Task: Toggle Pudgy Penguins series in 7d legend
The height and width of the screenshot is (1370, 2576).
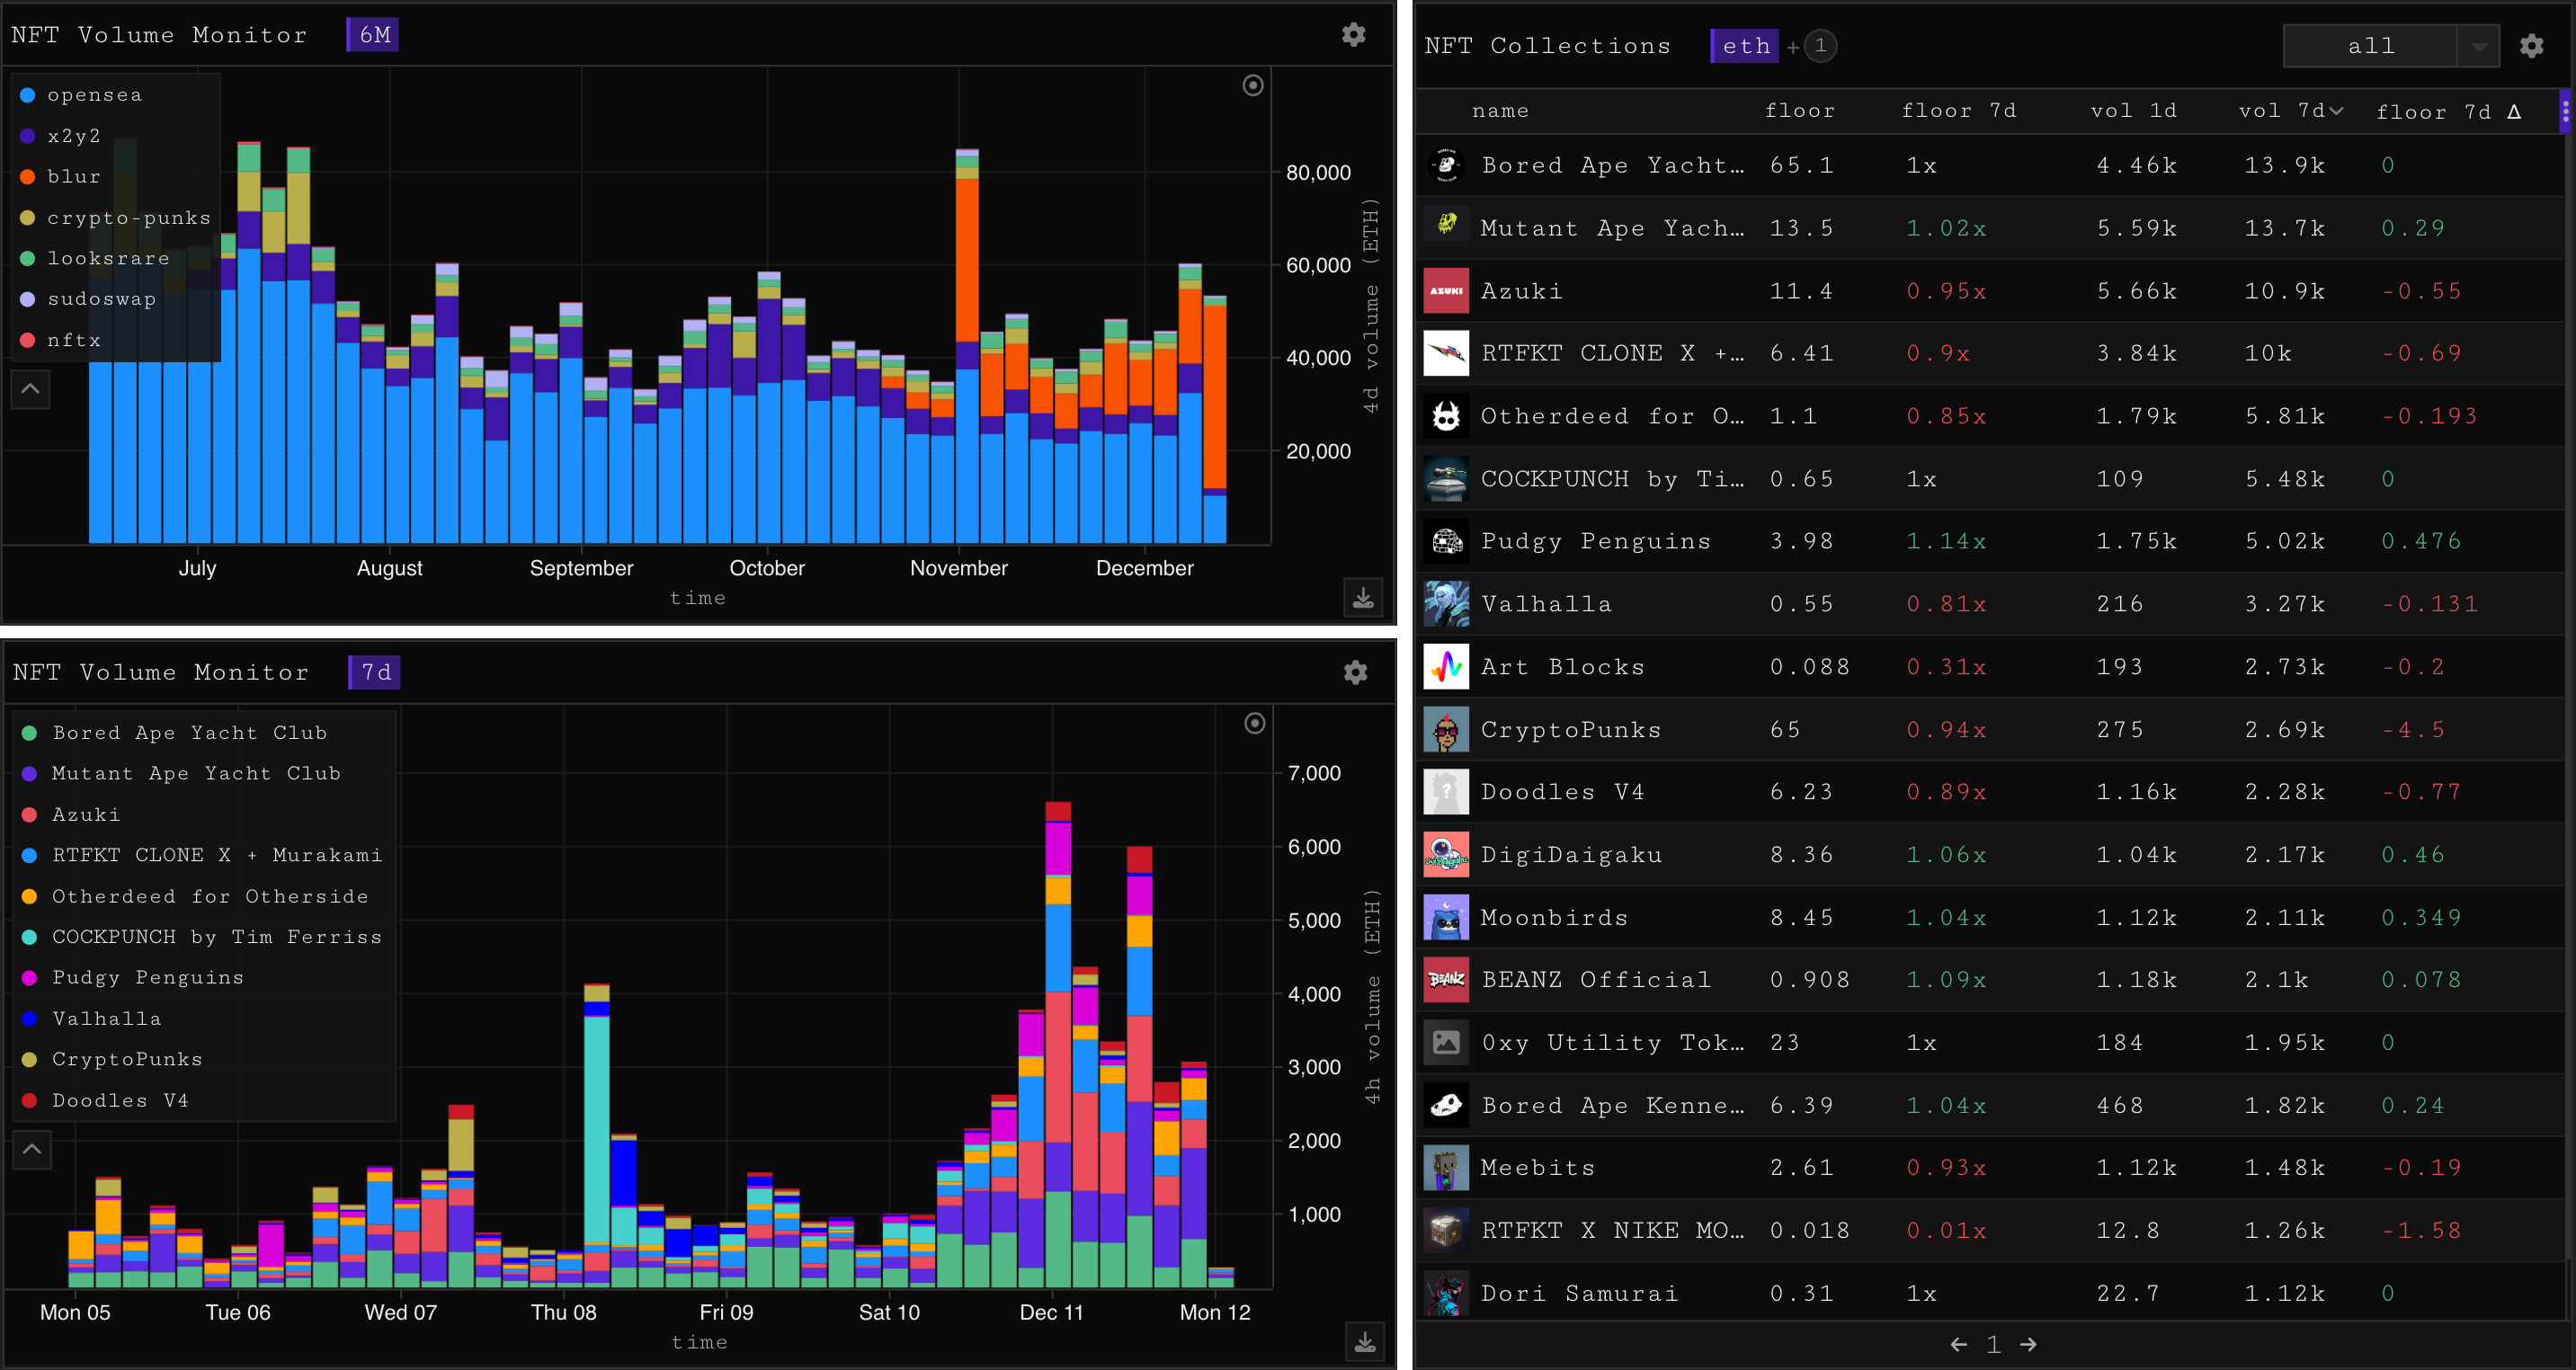Action: click(x=147, y=977)
